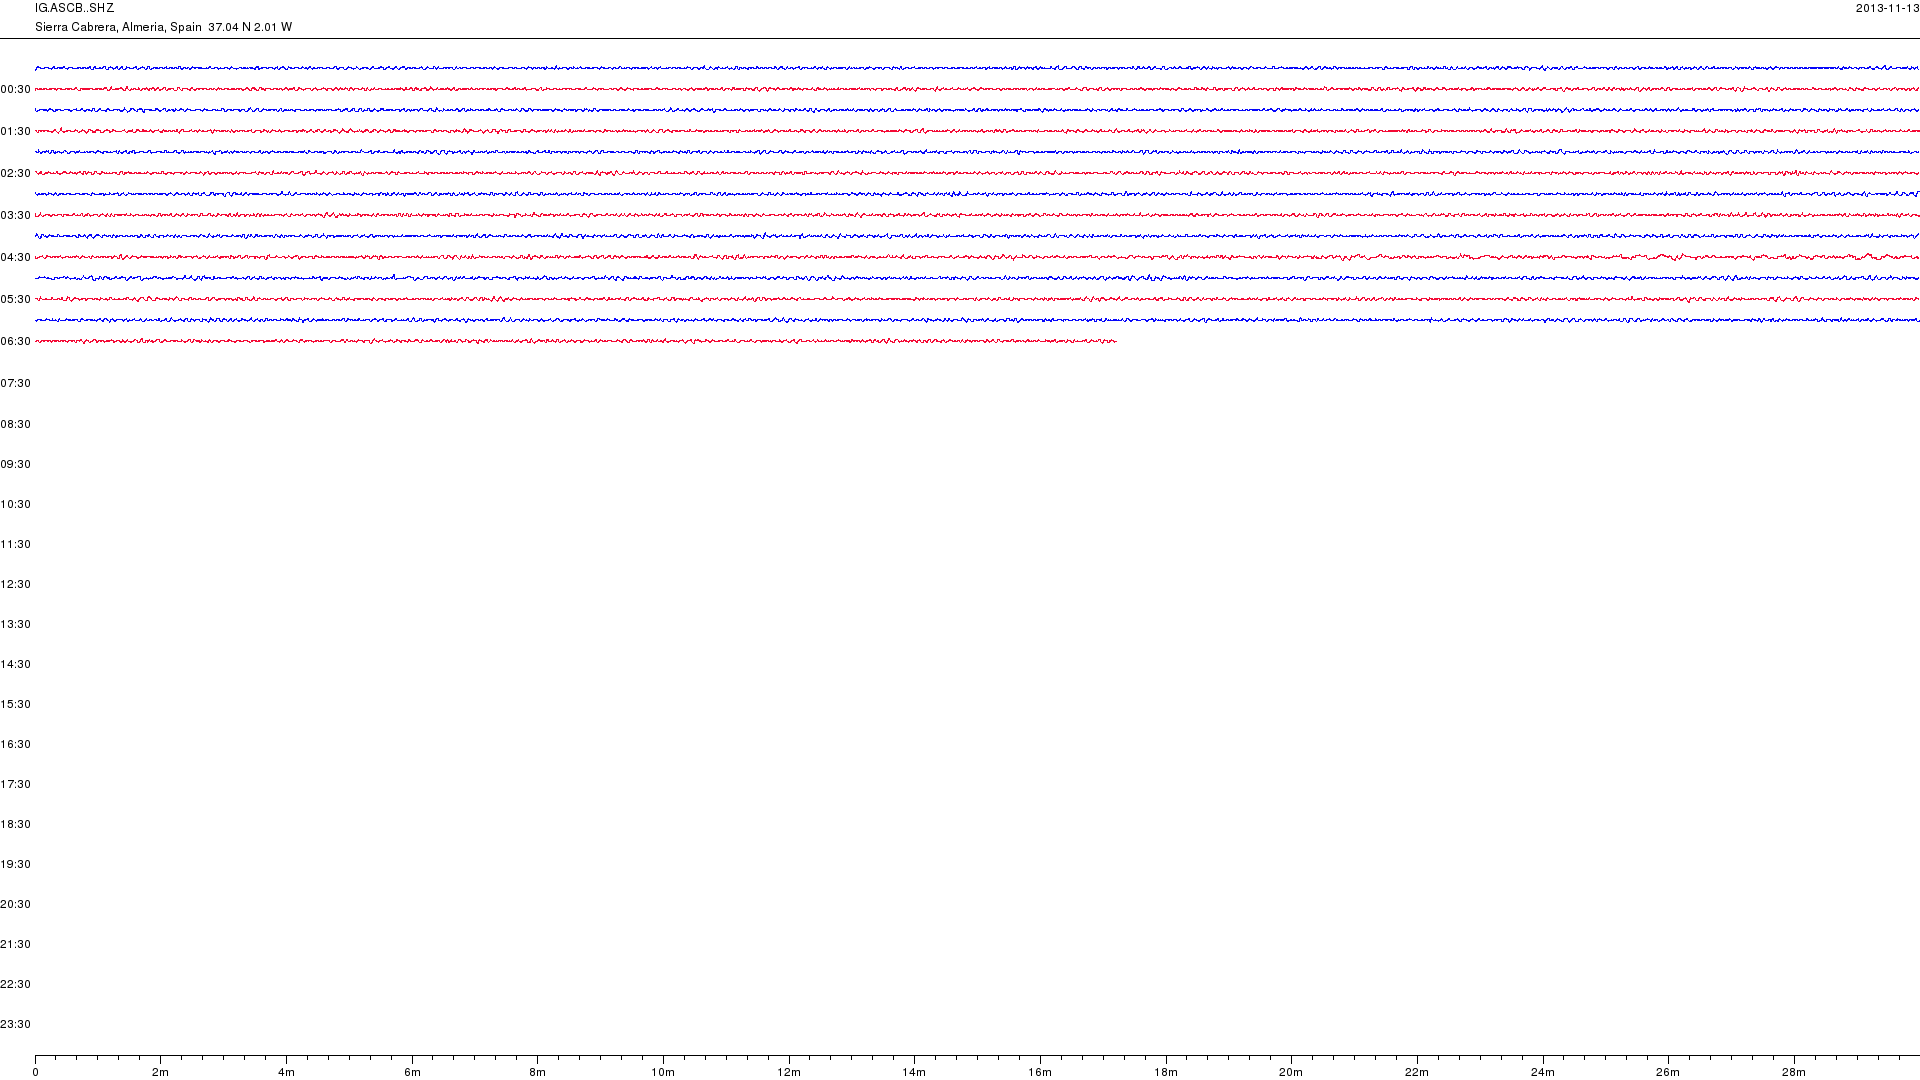Select the 23:30 time label

tap(15, 1024)
